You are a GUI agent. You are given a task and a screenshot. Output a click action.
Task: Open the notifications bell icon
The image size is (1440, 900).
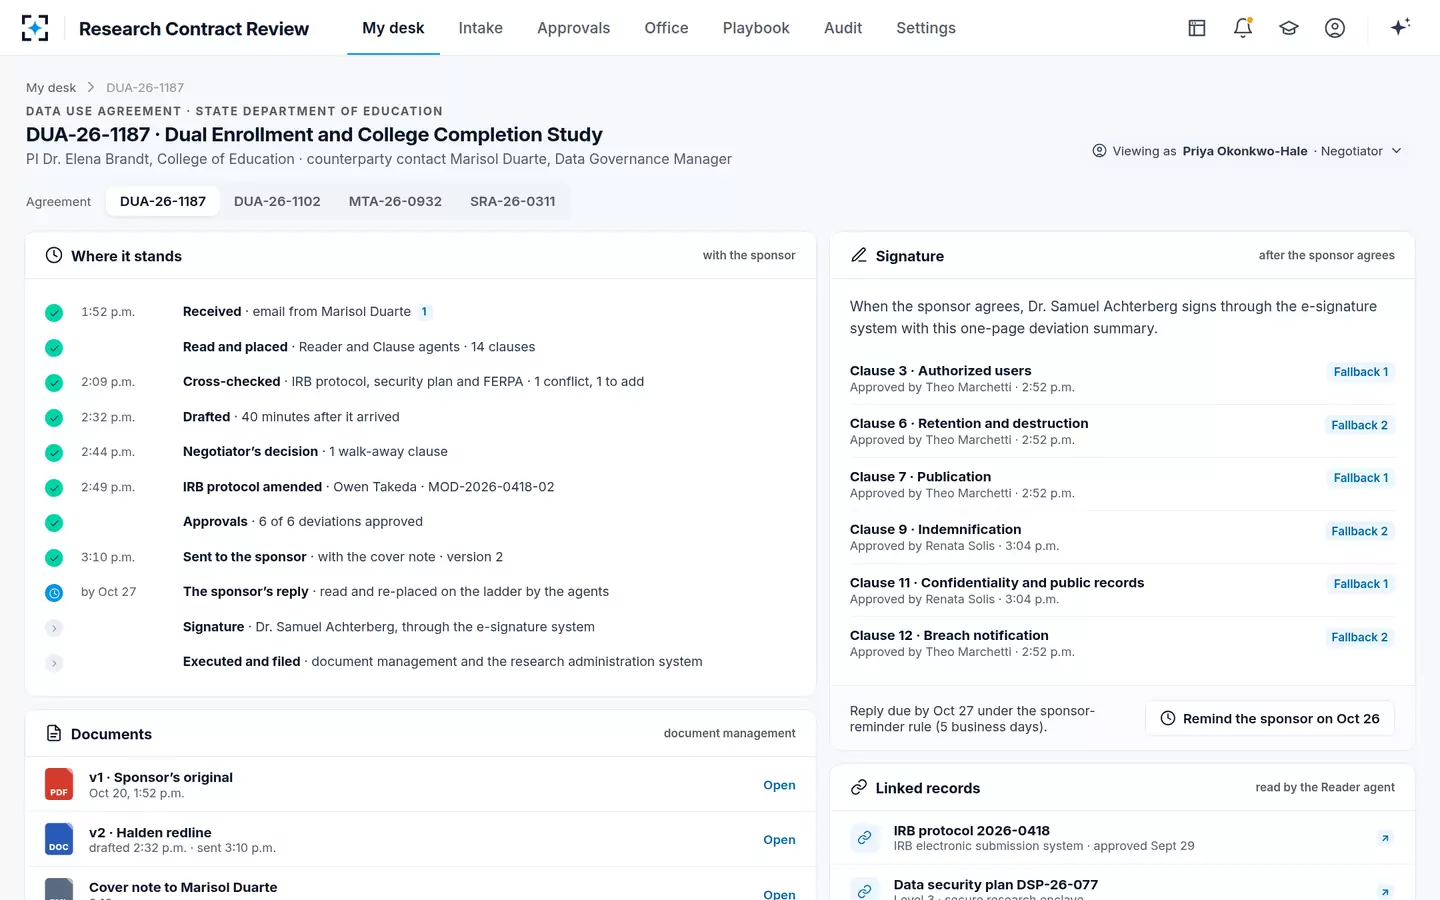[1243, 28]
